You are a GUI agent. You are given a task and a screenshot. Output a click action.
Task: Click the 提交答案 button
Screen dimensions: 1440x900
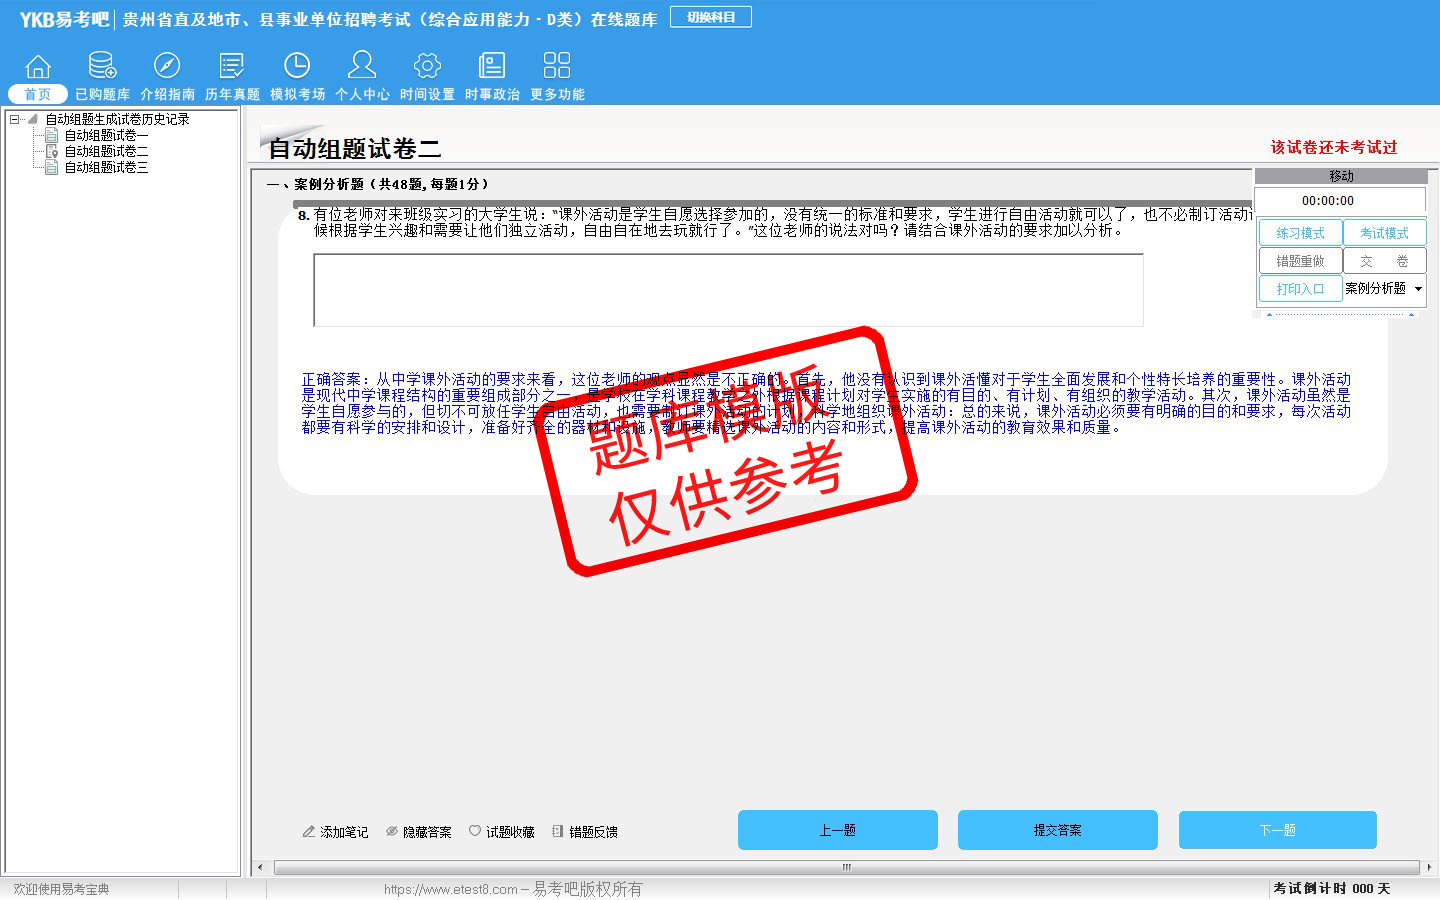coord(1057,830)
